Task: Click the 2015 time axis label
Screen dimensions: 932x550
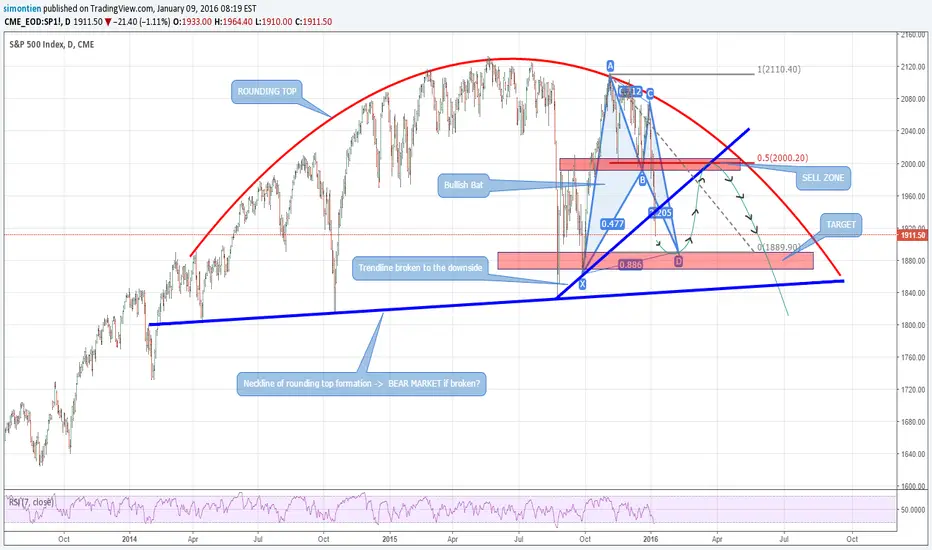Action: (389, 539)
